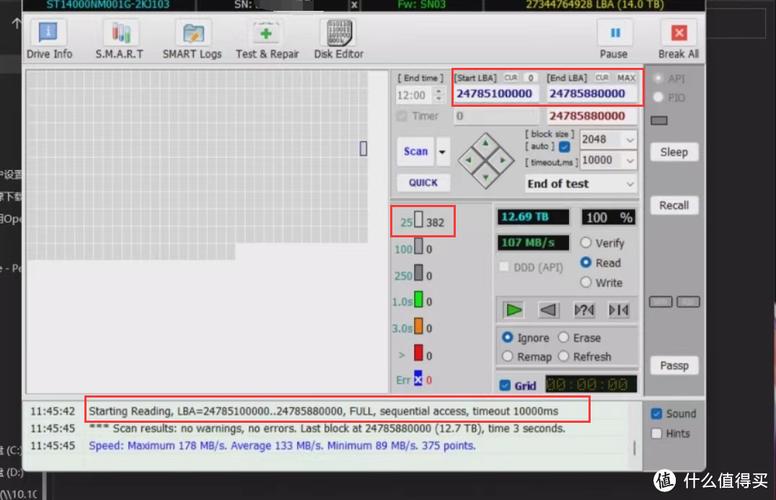Click the up arrow of the navigation diamond

click(x=485, y=143)
